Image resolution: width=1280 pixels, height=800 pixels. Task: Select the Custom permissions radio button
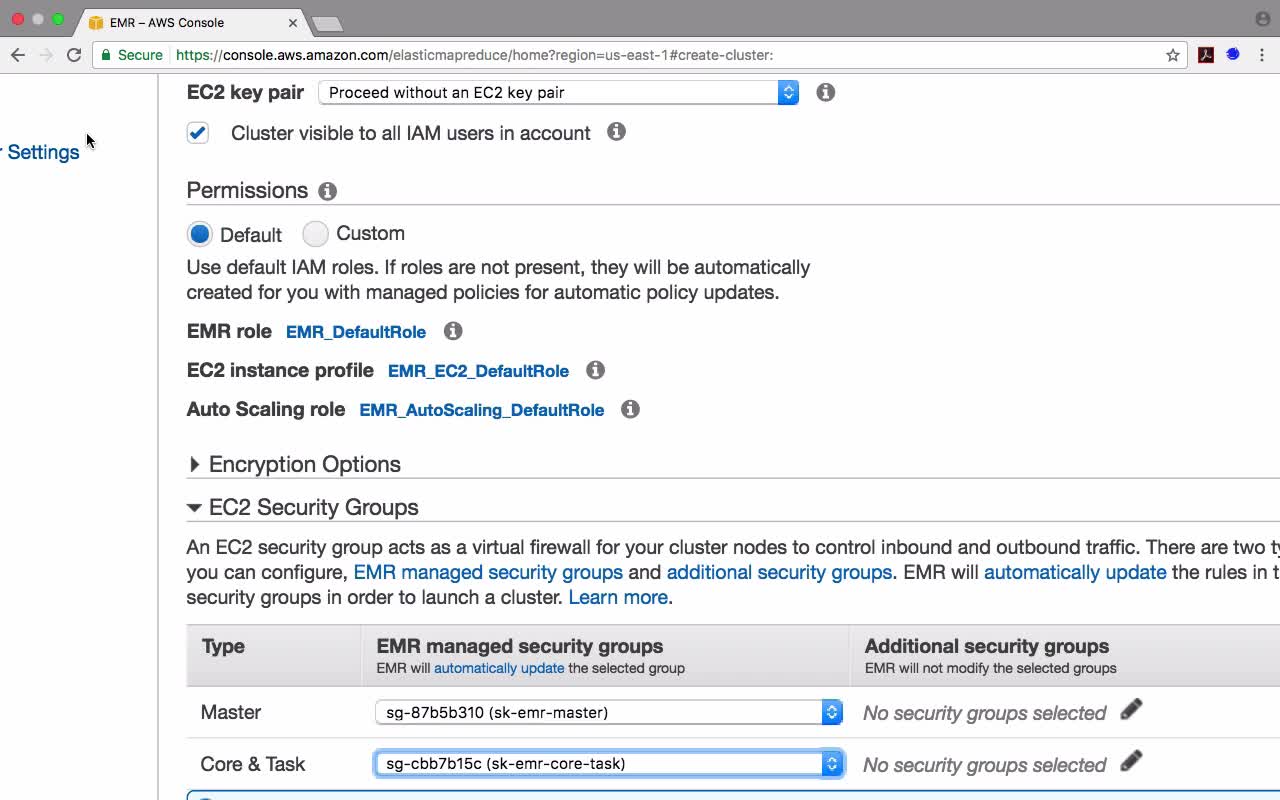[316, 234]
